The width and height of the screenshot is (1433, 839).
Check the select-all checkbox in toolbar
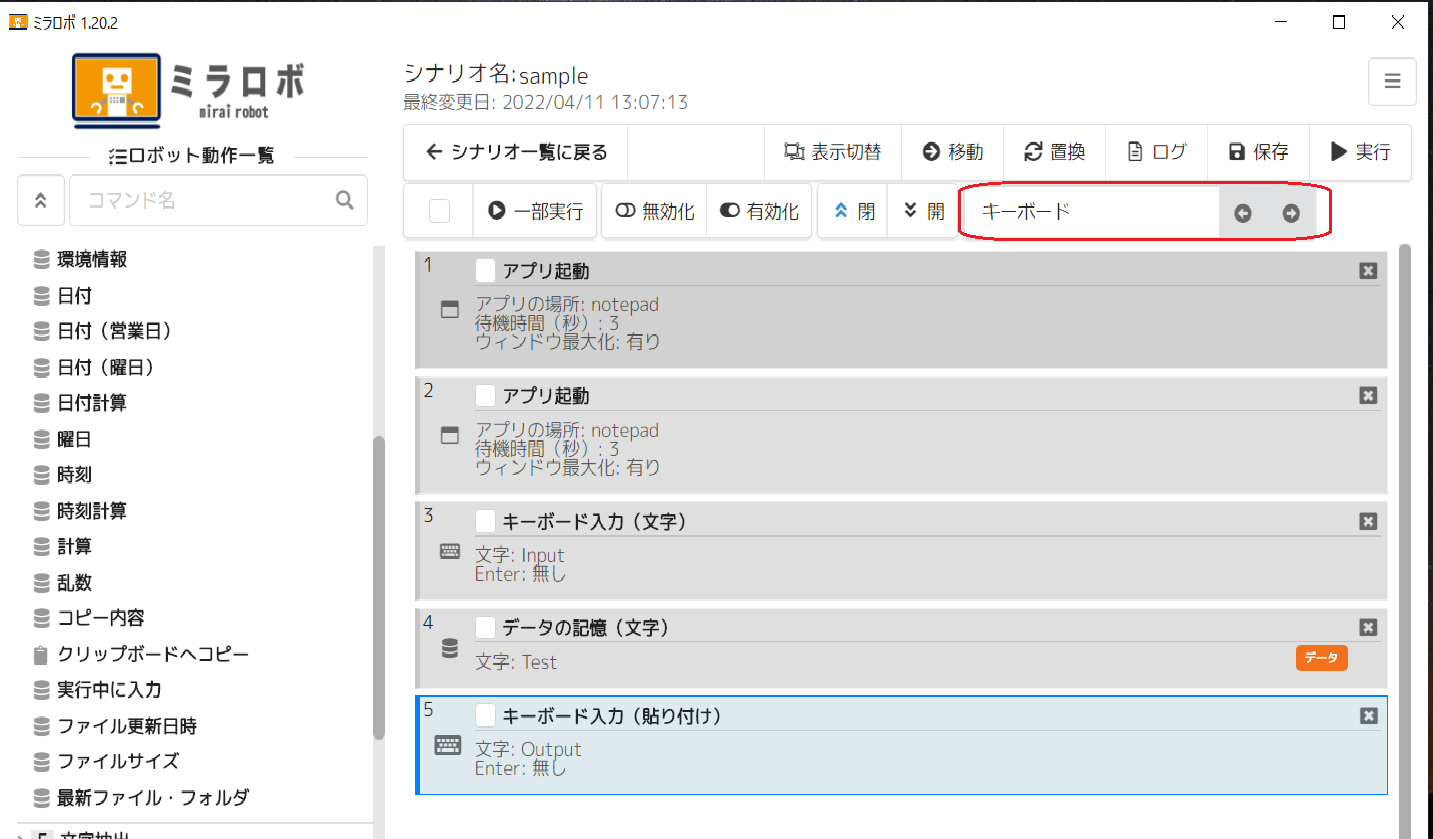point(439,211)
